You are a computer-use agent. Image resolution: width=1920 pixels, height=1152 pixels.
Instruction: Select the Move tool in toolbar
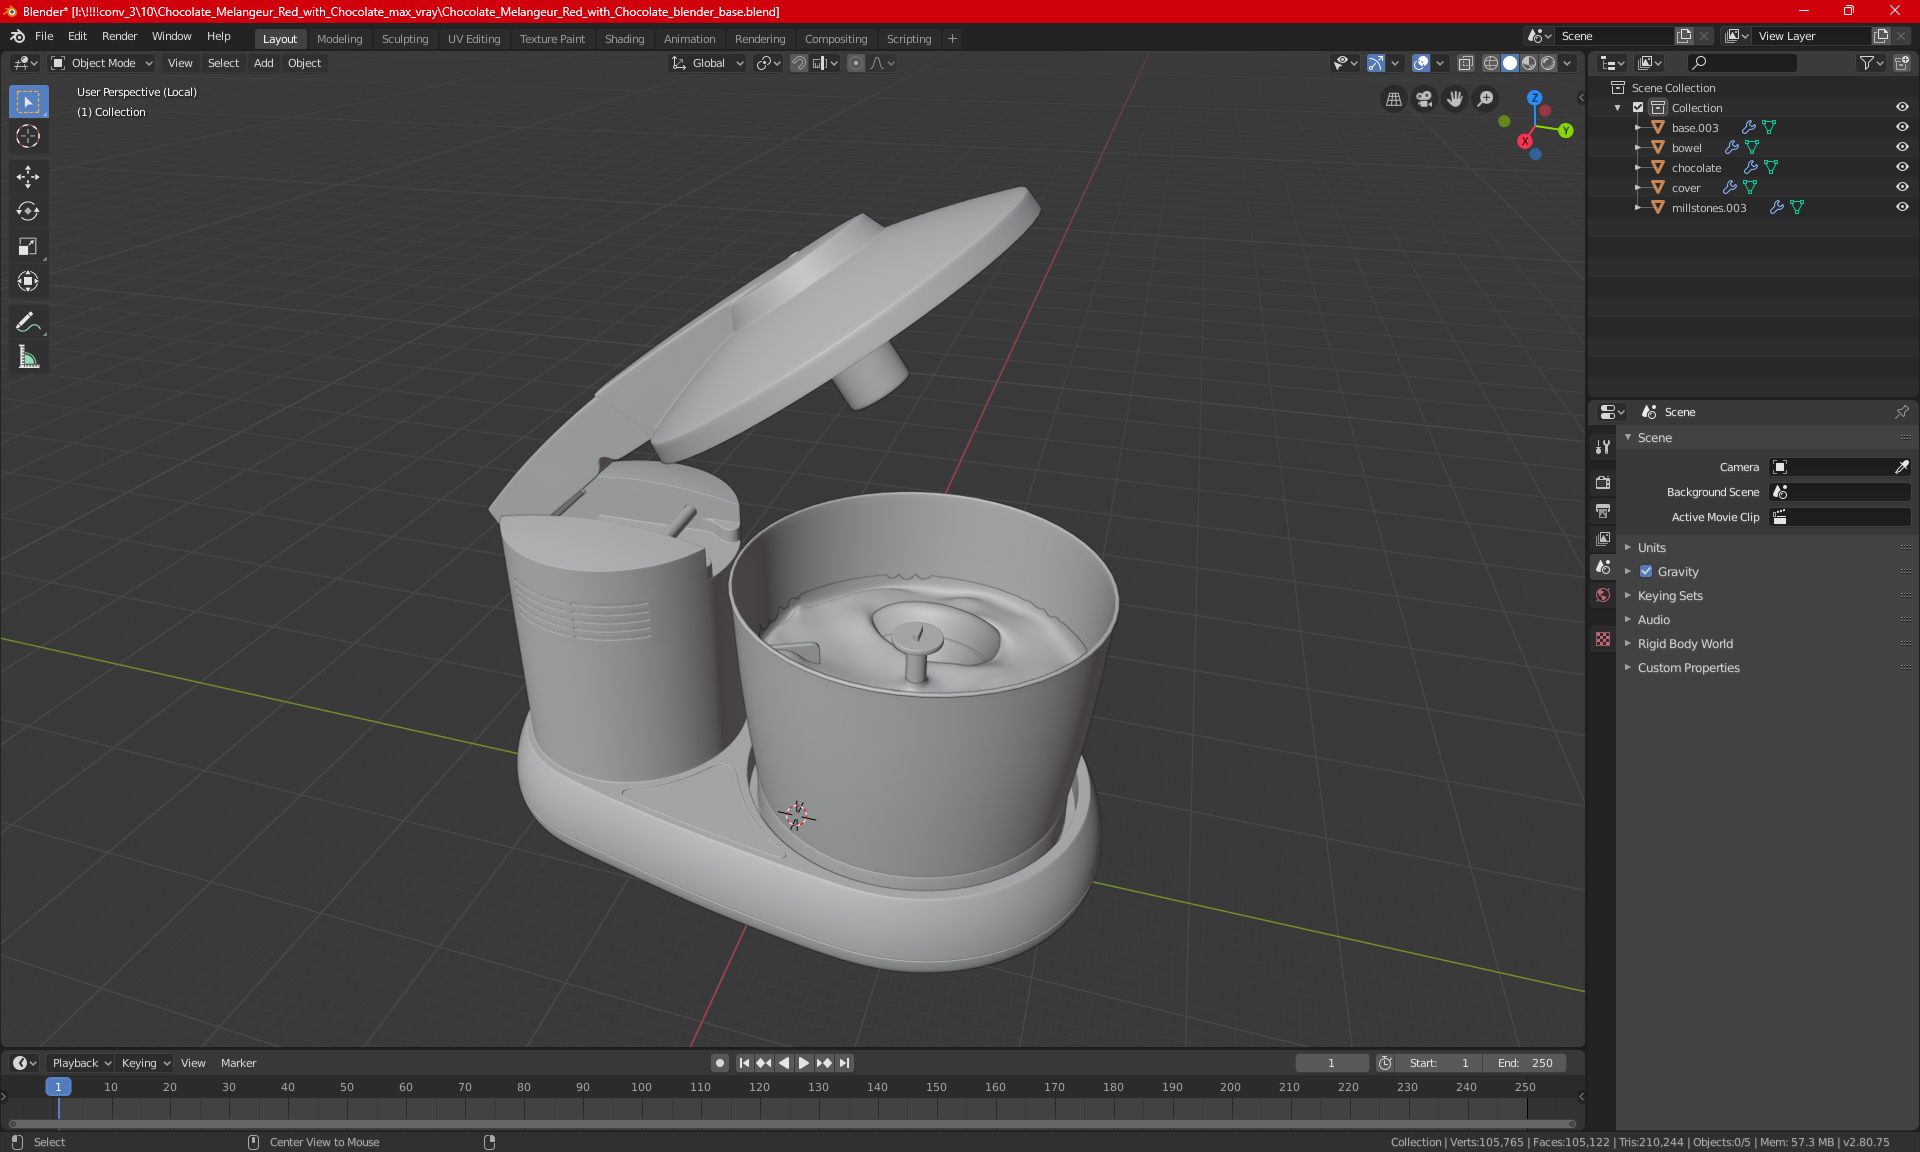pyautogui.click(x=28, y=177)
